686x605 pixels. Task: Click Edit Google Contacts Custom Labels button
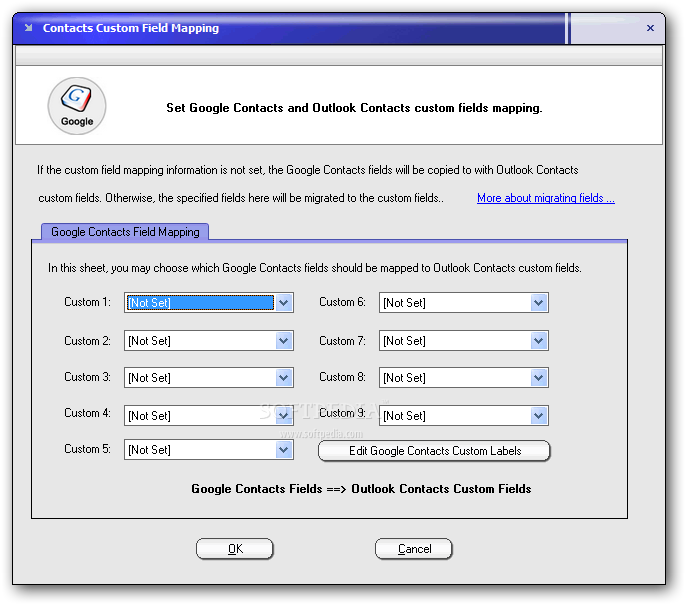434,451
